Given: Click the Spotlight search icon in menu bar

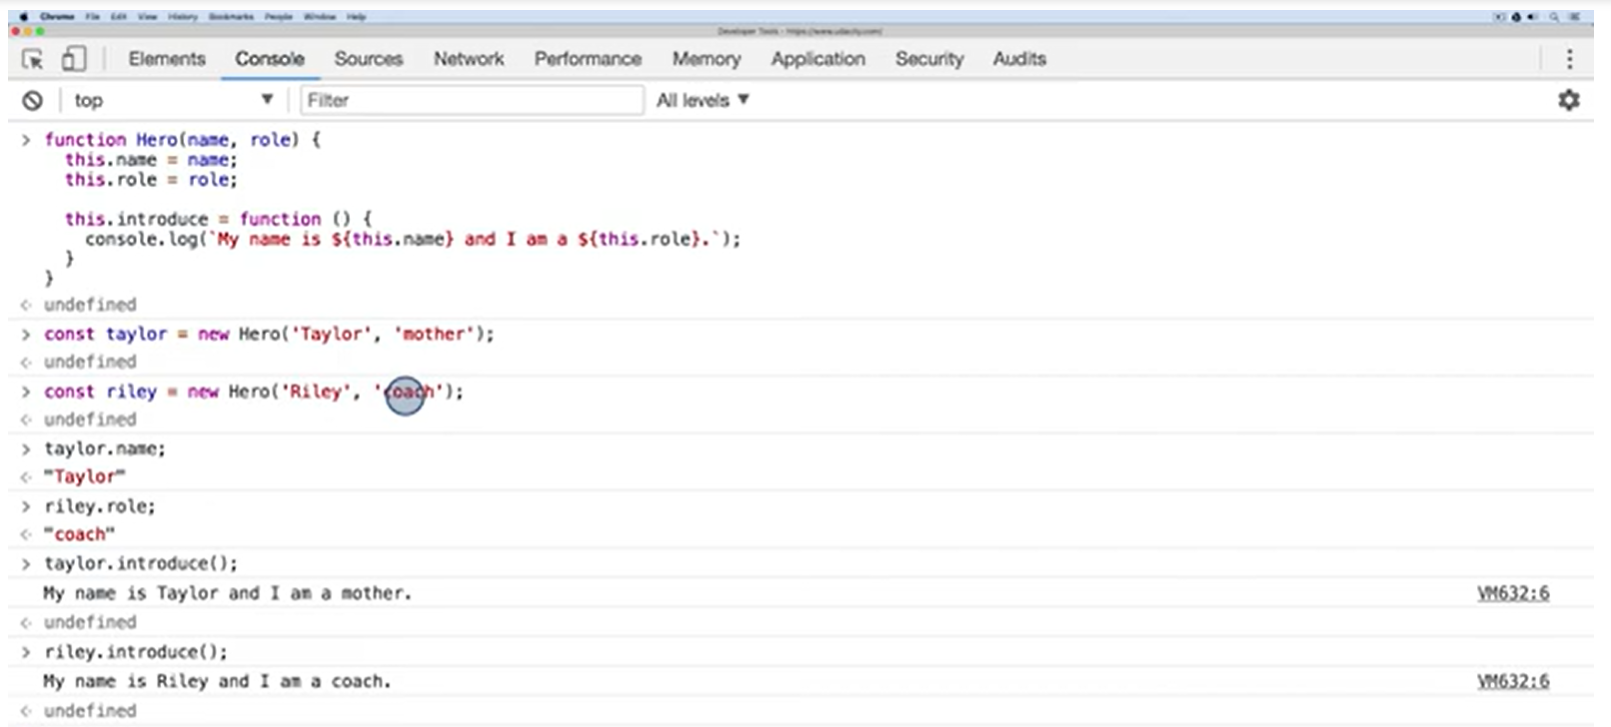Looking at the screenshot, I should coord(1555,17).
